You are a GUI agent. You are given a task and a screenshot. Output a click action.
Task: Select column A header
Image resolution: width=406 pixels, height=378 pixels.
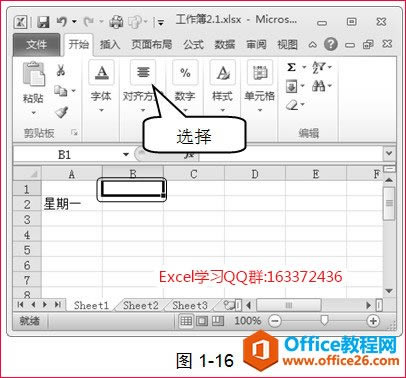click(x=72, y=174)
